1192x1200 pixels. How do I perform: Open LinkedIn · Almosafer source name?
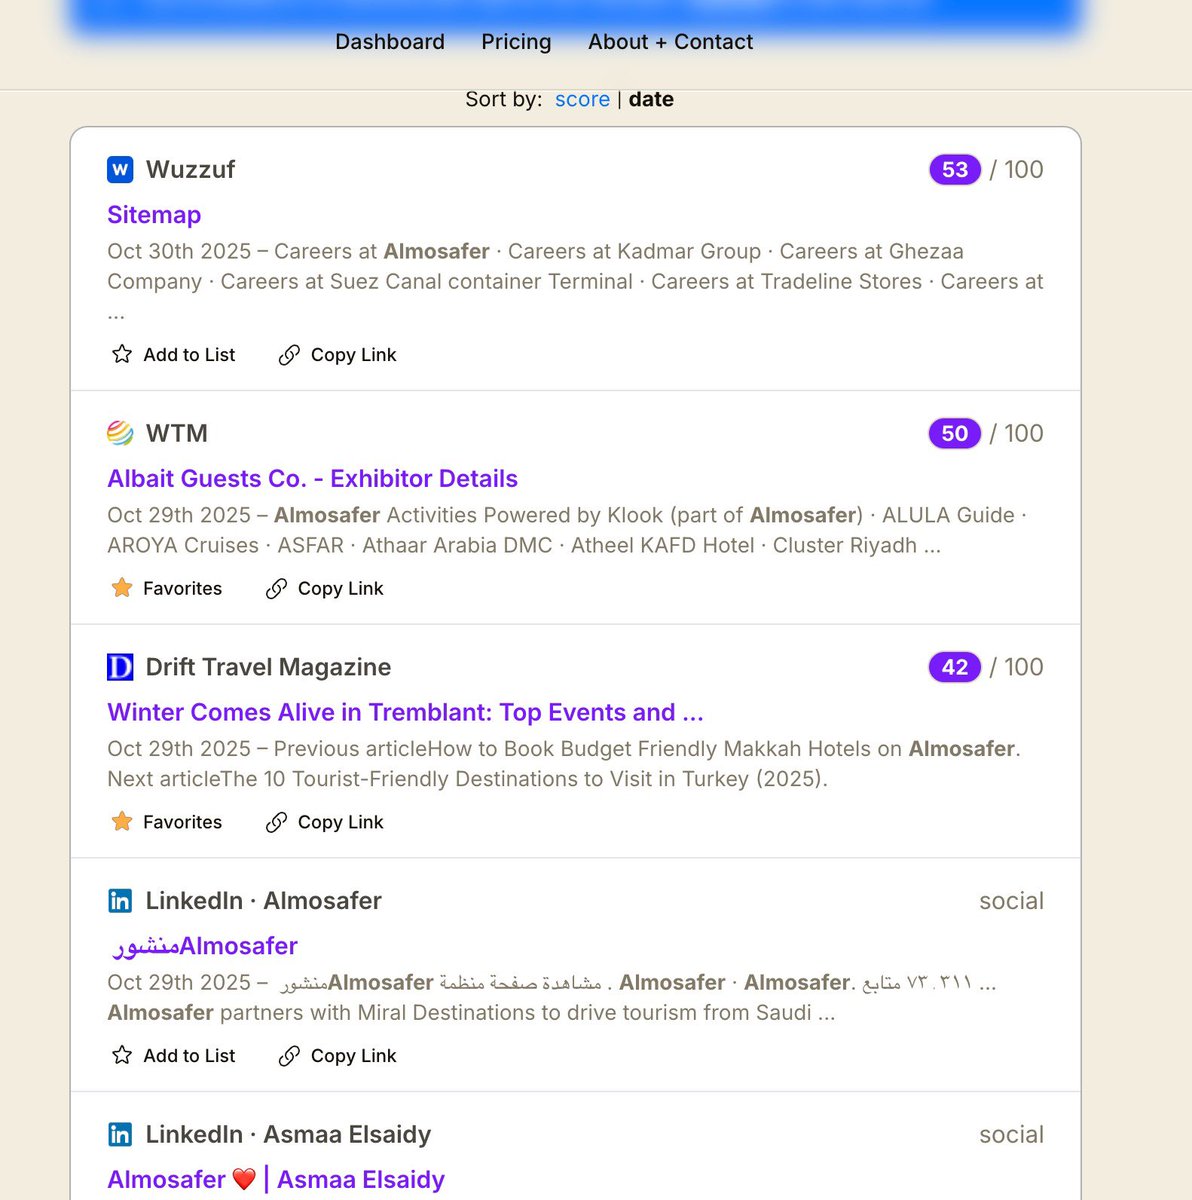(x=263, y=901)
